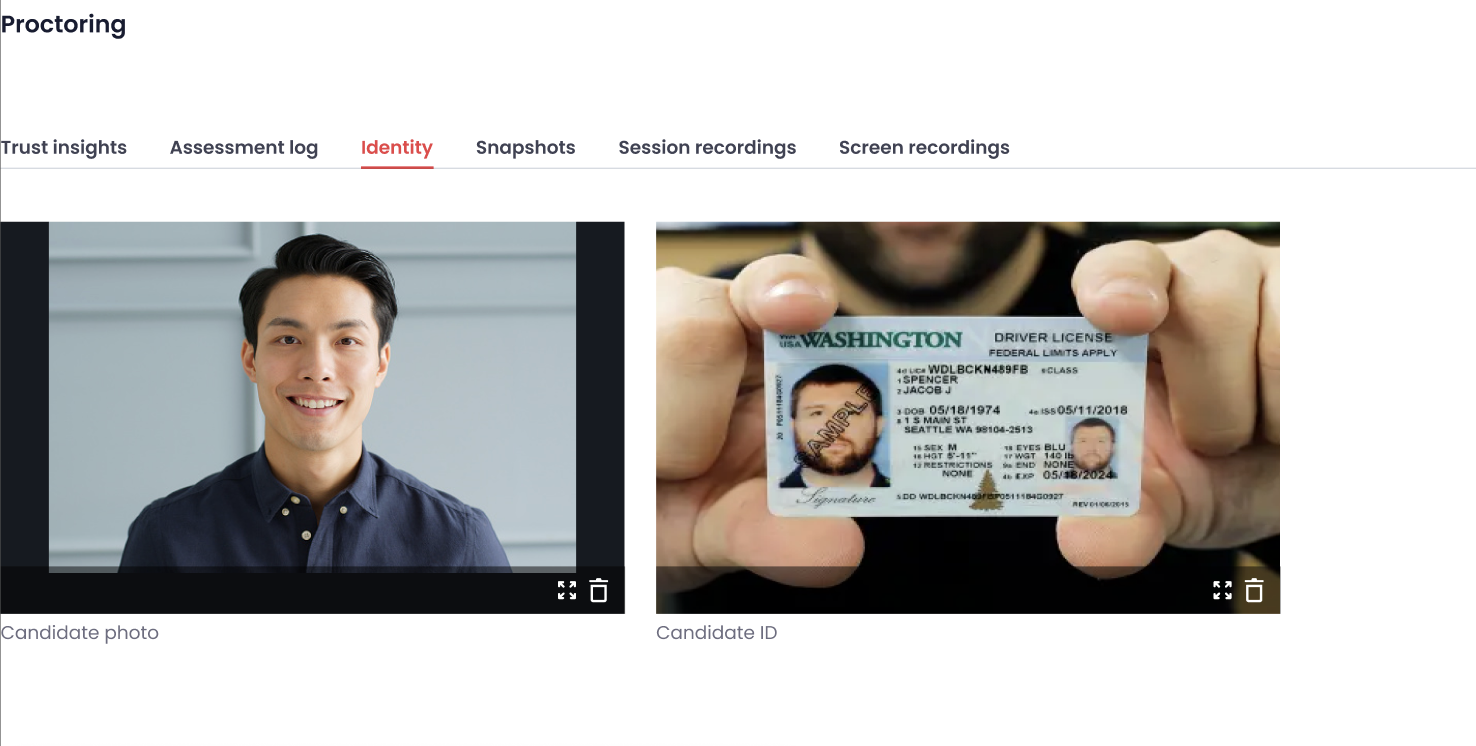
Task: Show the Screen recordings tab
Action: 924,148
